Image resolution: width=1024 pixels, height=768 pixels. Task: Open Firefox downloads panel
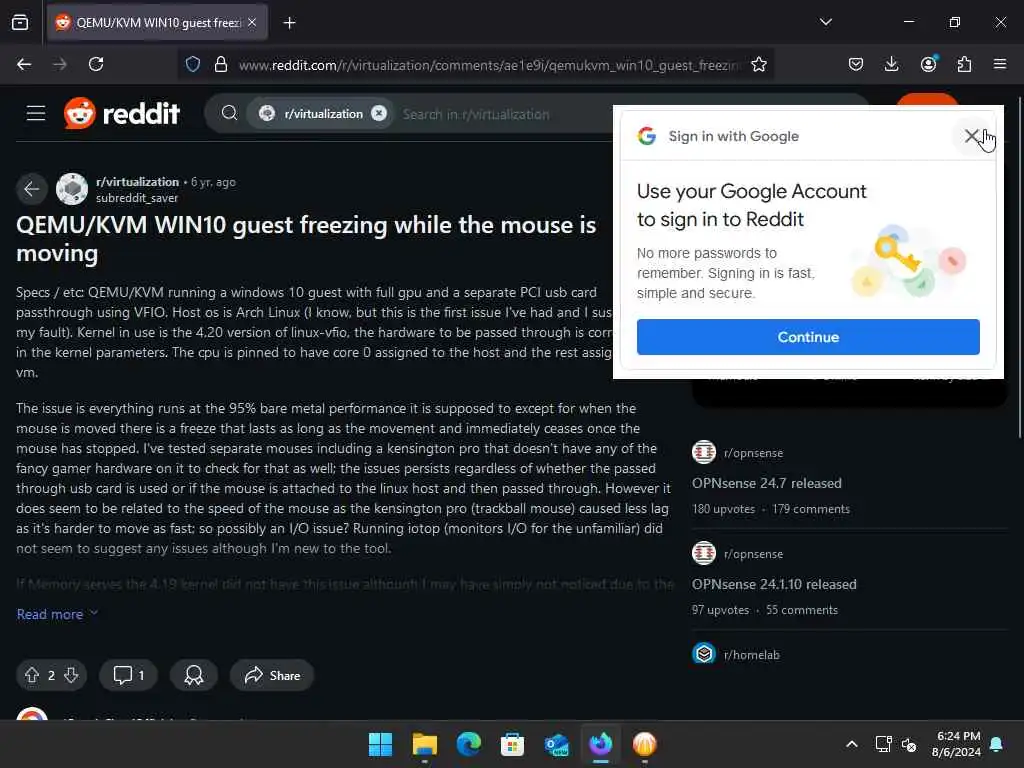[x=891, y=64]
